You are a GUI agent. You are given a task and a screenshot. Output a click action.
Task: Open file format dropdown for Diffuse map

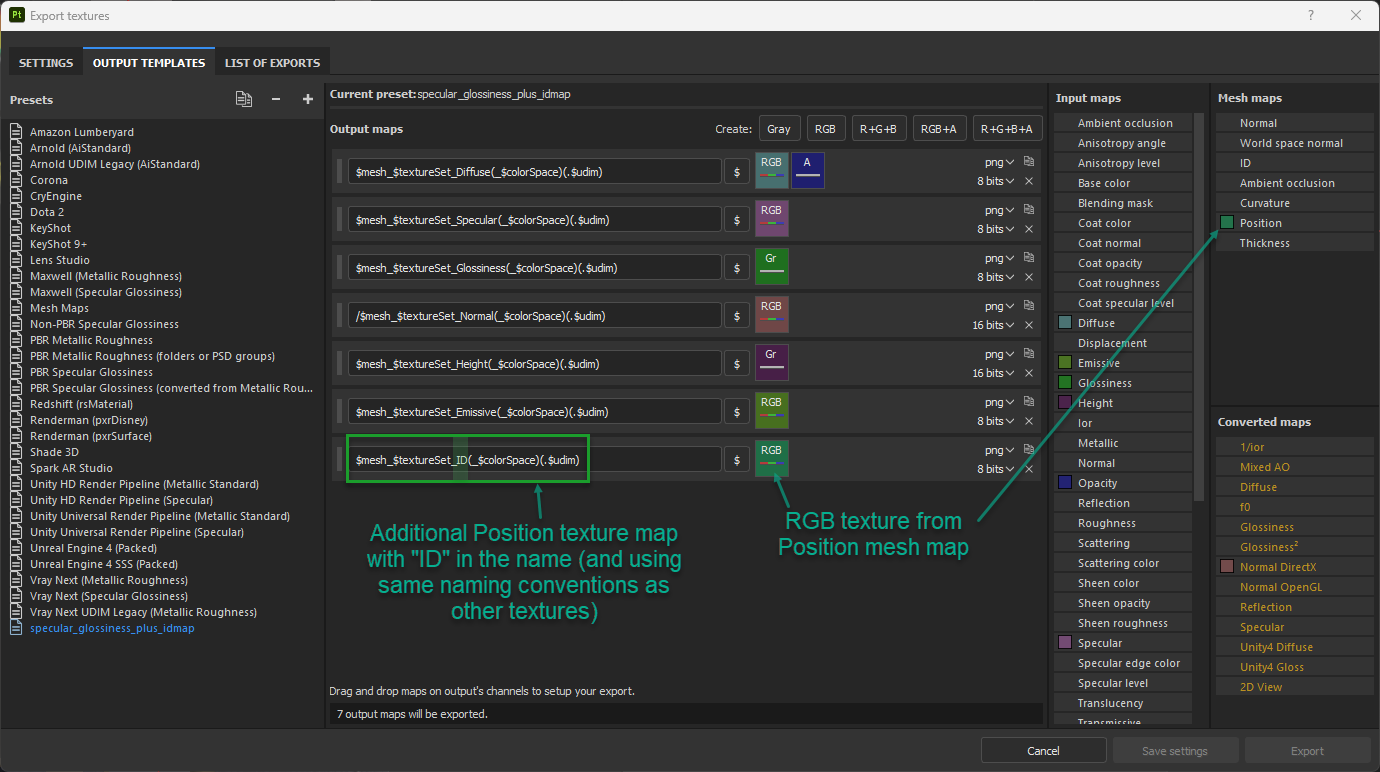999,162
